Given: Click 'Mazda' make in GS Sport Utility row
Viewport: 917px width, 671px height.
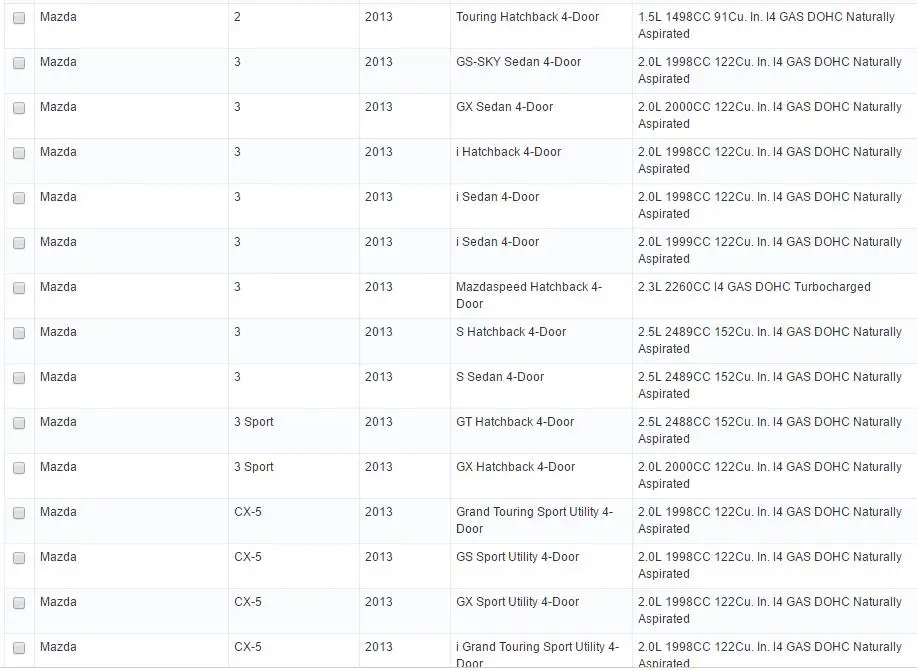Looking at the screenshot, I should [58, 558].
